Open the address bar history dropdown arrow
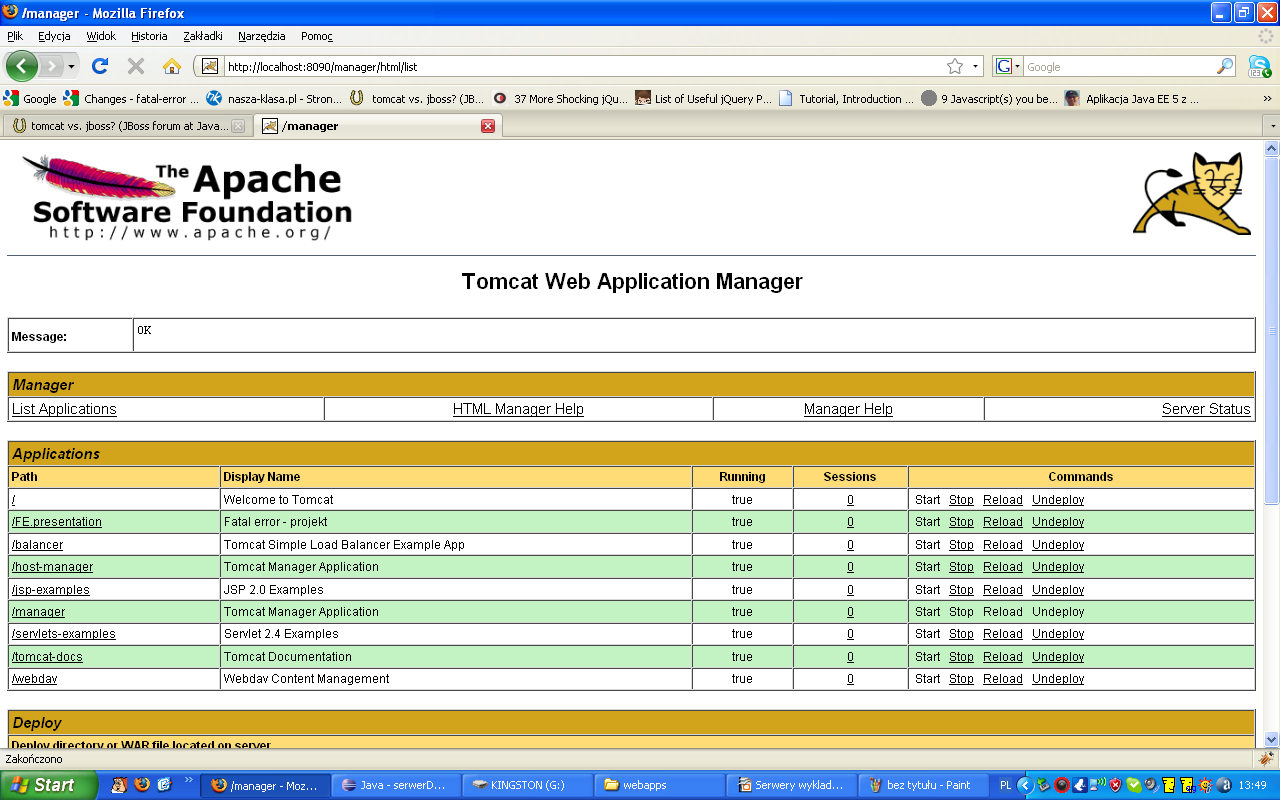 coord(976,66)
